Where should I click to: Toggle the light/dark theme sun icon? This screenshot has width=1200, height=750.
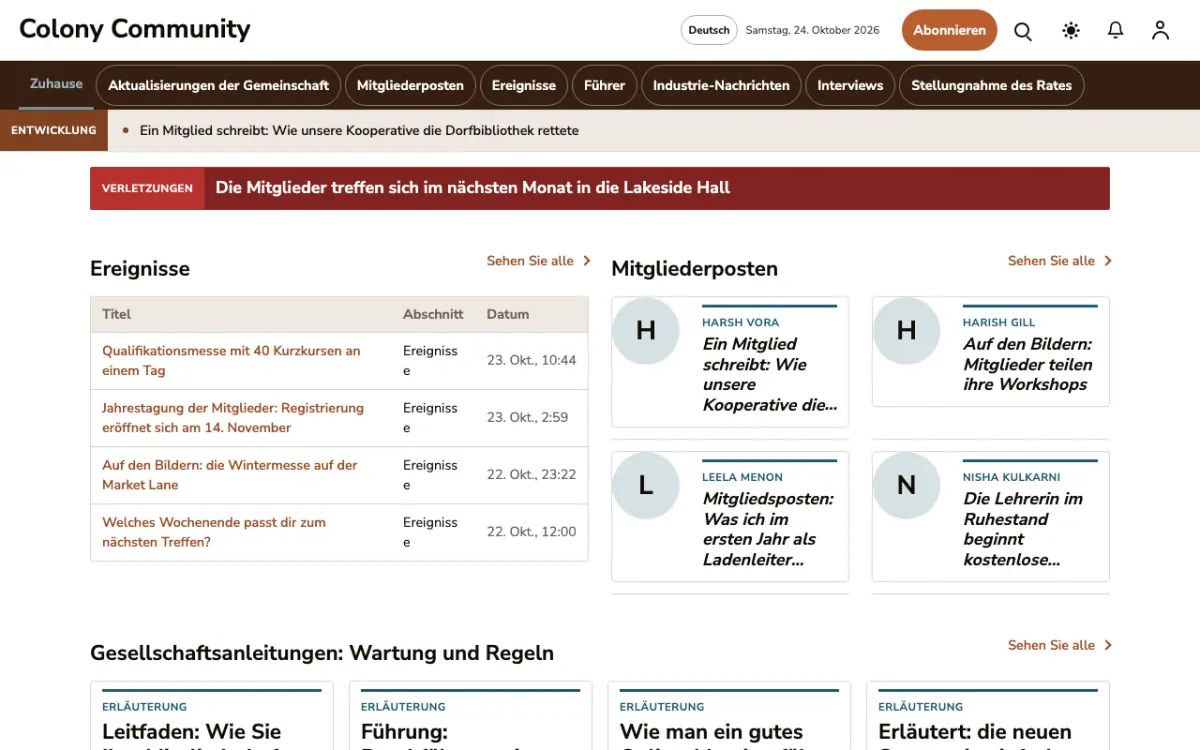click(1071, 31)
